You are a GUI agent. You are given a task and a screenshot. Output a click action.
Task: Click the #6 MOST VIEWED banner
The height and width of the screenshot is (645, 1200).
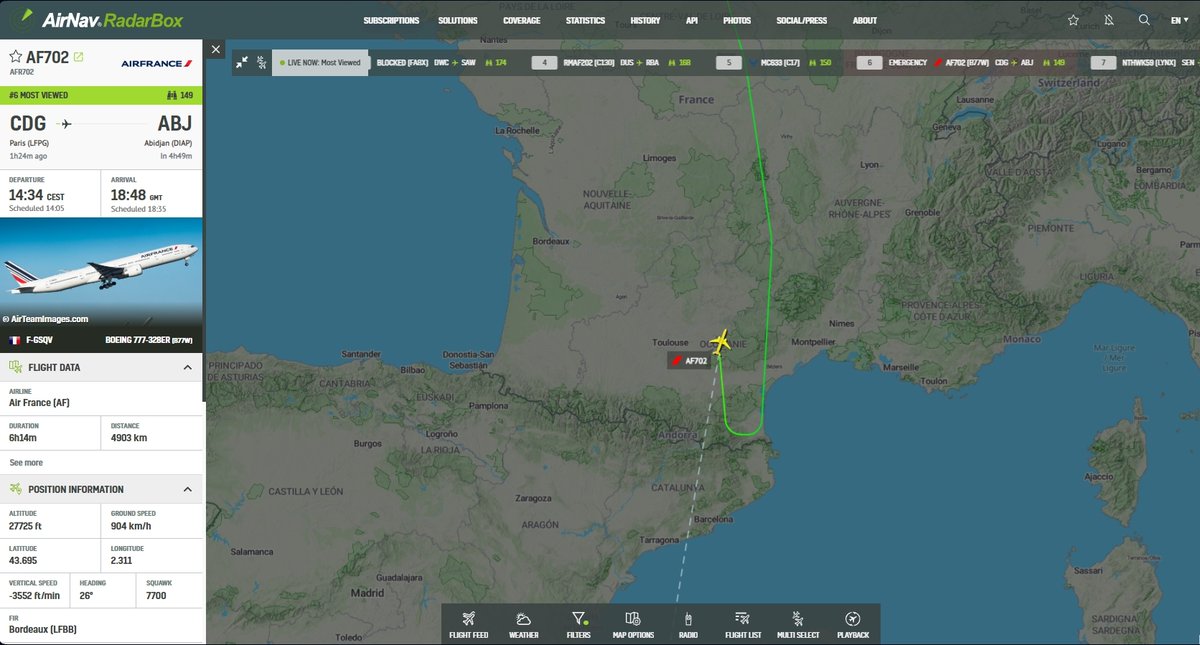coord(101,96)
